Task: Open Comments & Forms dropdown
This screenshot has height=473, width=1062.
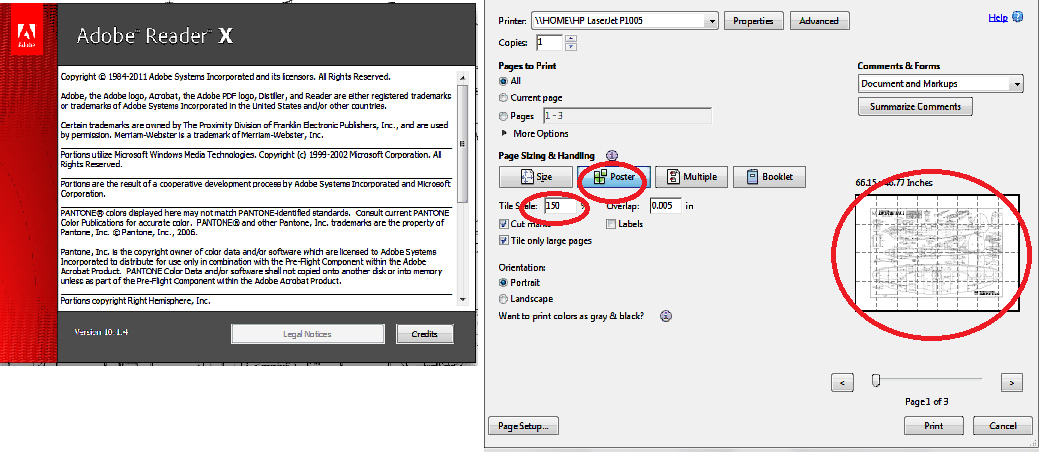Action: click(1017, 84)
